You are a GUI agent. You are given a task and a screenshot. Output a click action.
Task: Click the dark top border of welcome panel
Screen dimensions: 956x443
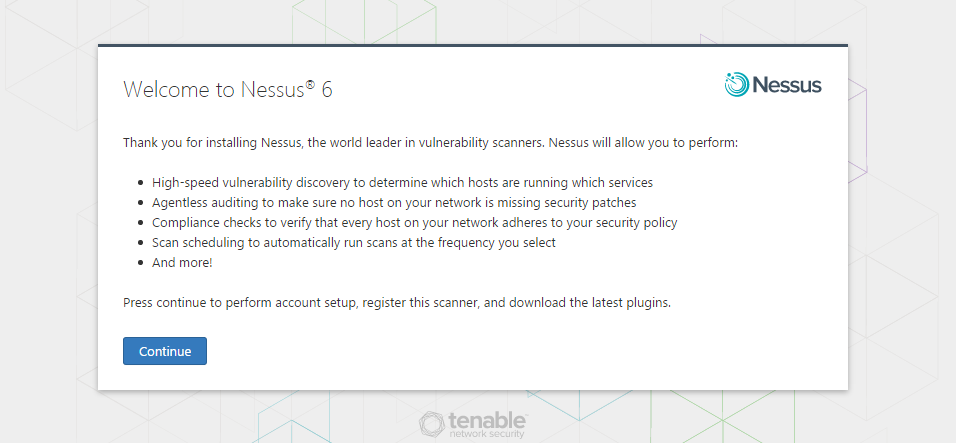click(473, 45)
